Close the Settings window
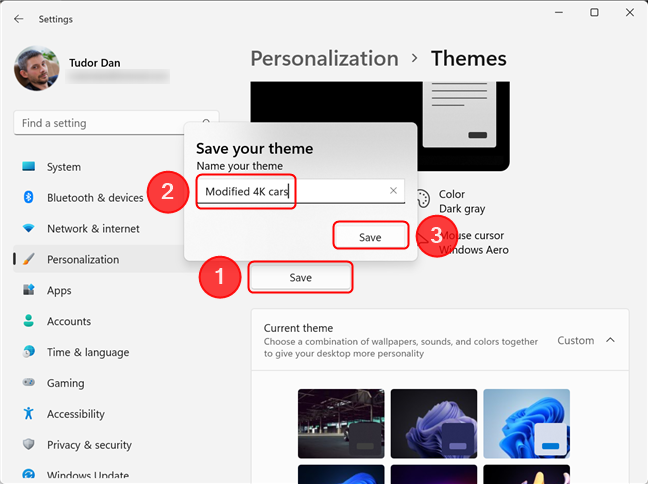This screenshot has height=484, width=648. [629, 12]
